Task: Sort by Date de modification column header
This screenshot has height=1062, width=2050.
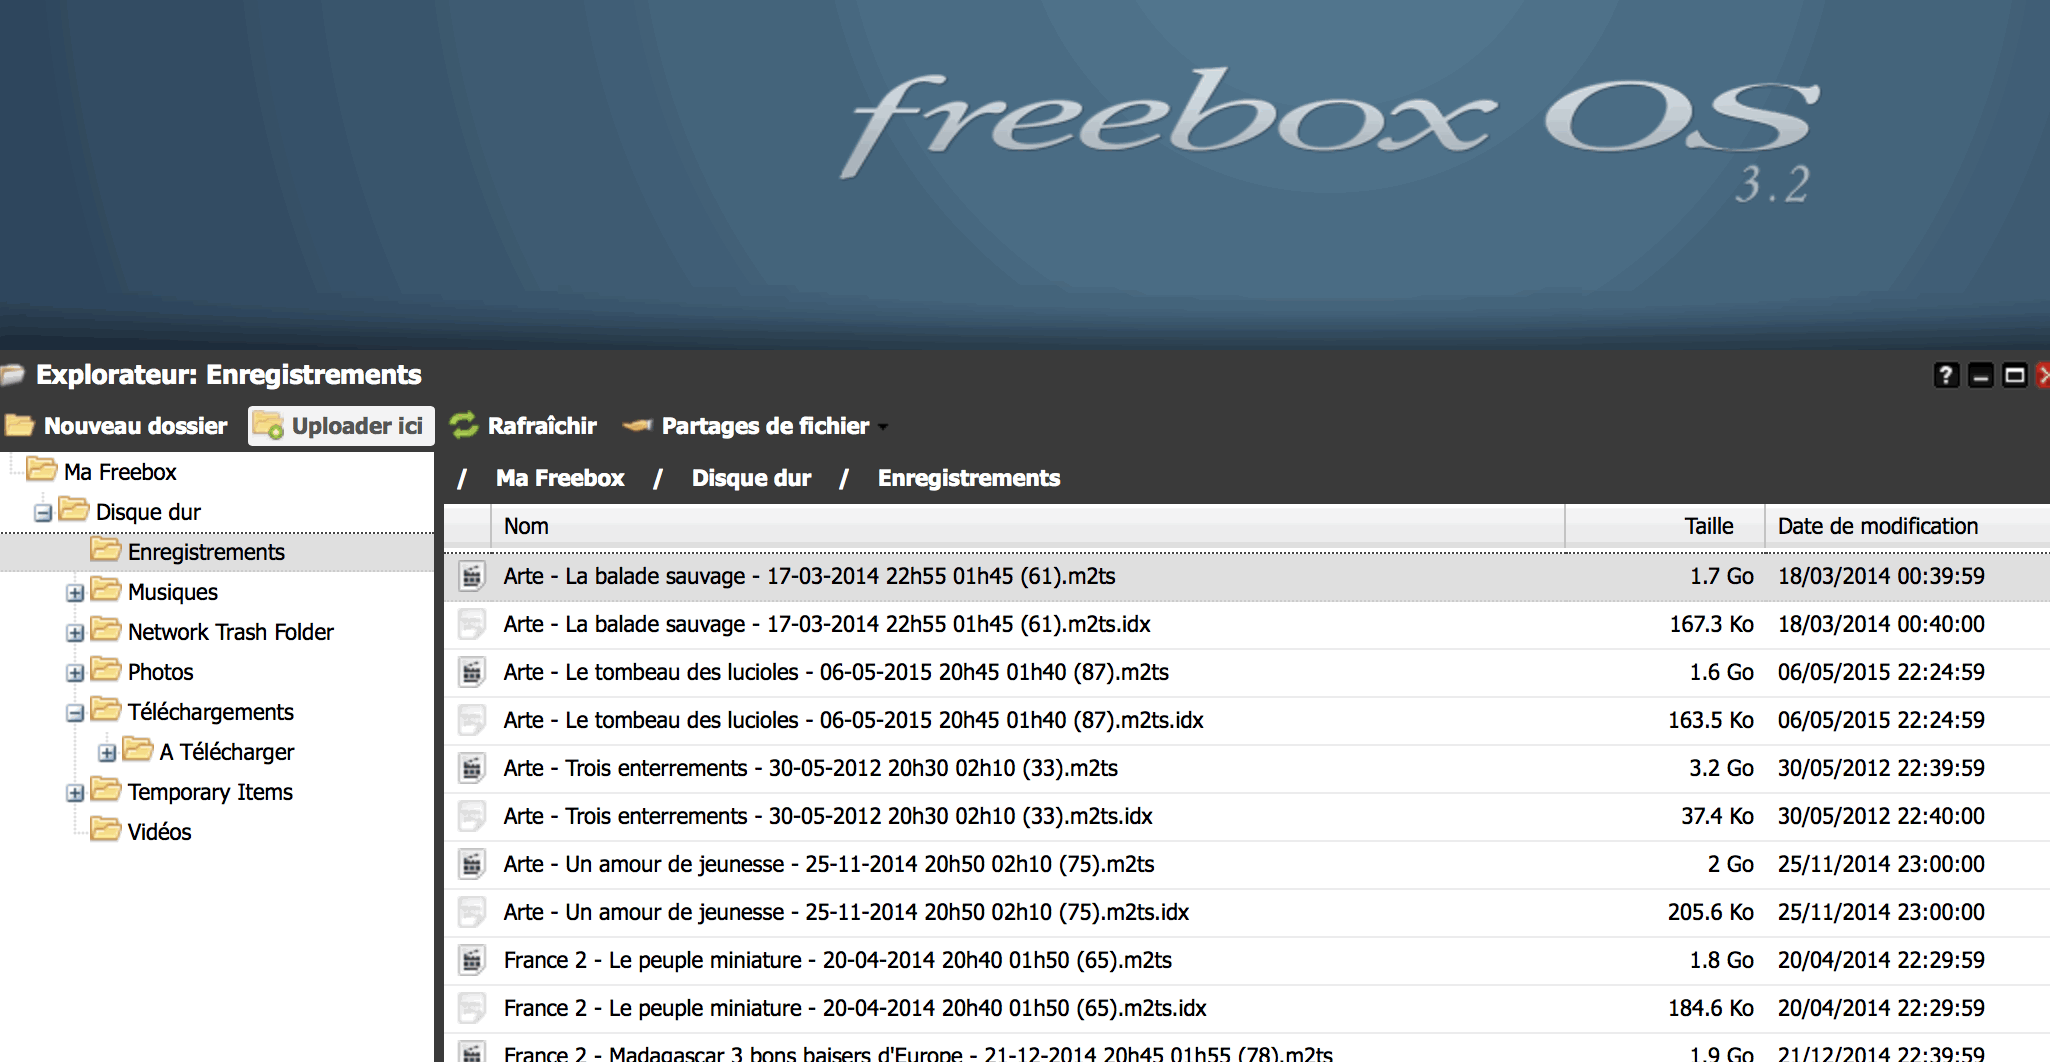Action: [1908, 526]
